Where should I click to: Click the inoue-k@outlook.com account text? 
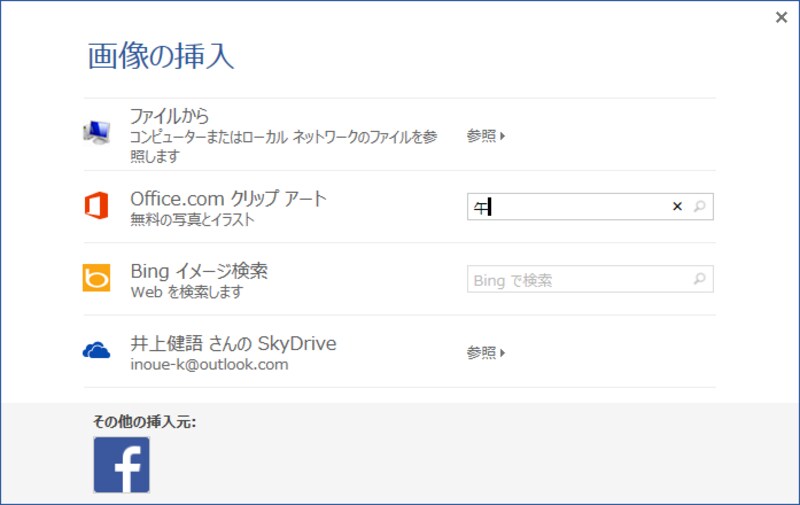(x=209, y=365)
